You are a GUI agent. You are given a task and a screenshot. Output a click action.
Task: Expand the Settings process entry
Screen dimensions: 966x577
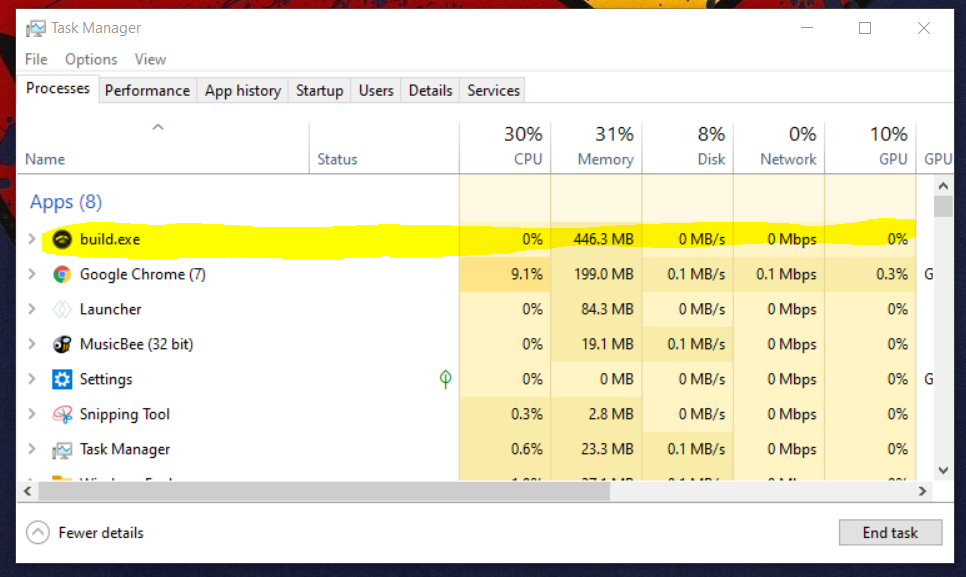click(31, 379)
